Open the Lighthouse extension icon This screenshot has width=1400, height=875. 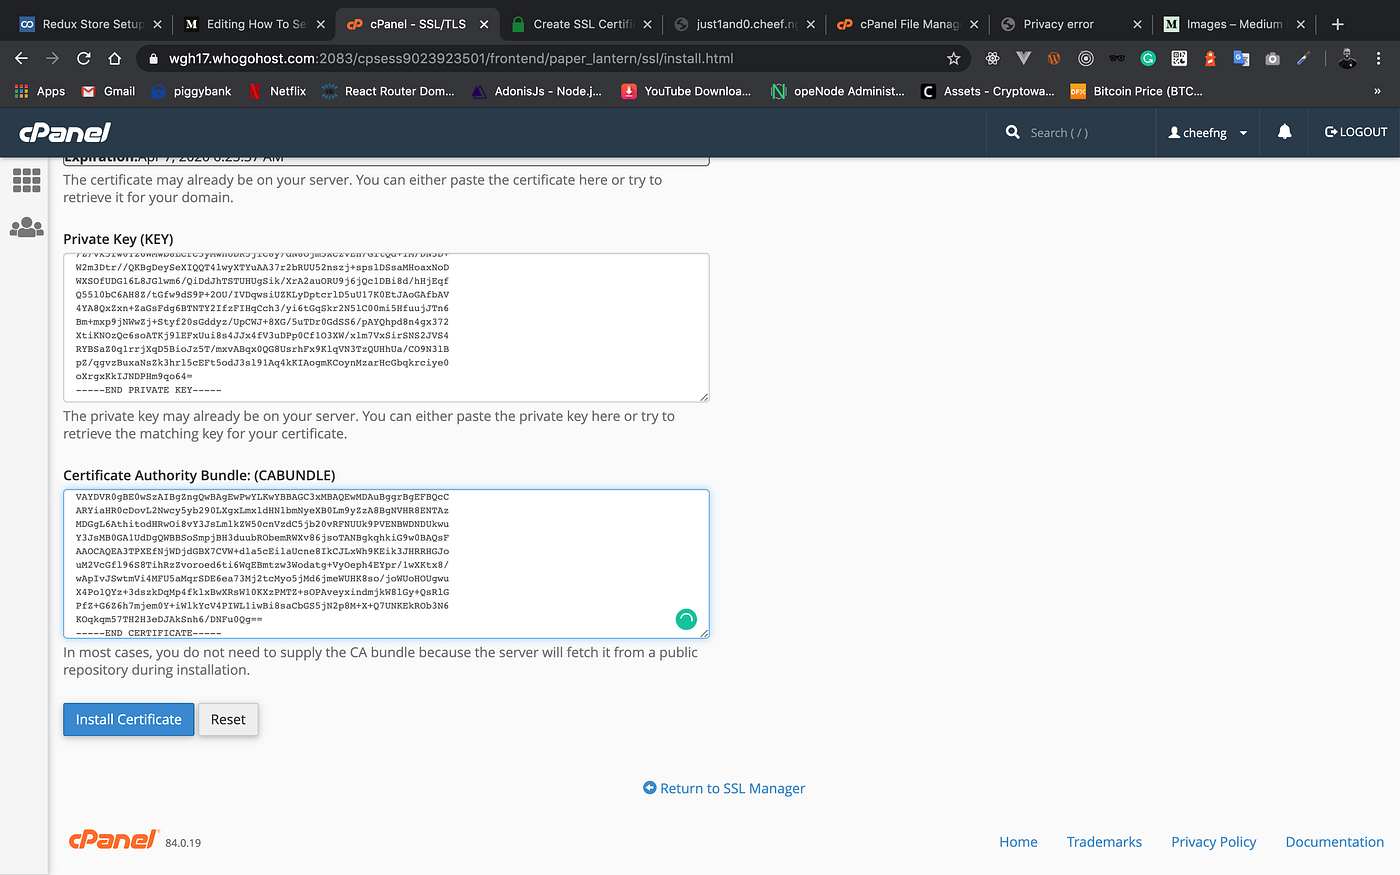tap(1210, 59)
